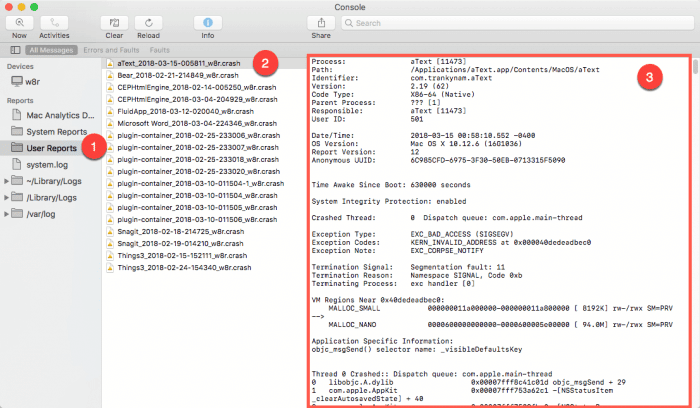
Task: Select the w8r device
Action: pos(32,82)
